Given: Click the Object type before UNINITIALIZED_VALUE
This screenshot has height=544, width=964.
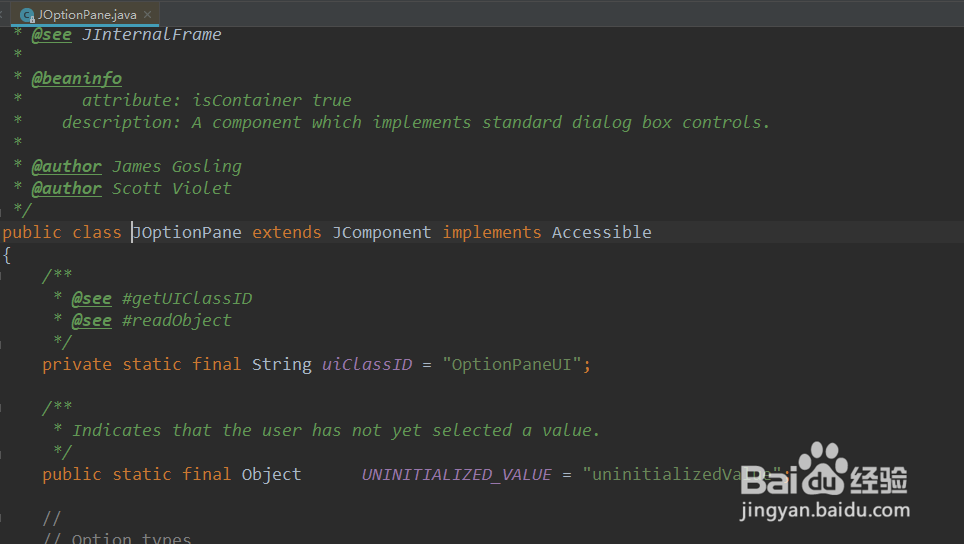Looking at the screenshot, I should (271, 474).
